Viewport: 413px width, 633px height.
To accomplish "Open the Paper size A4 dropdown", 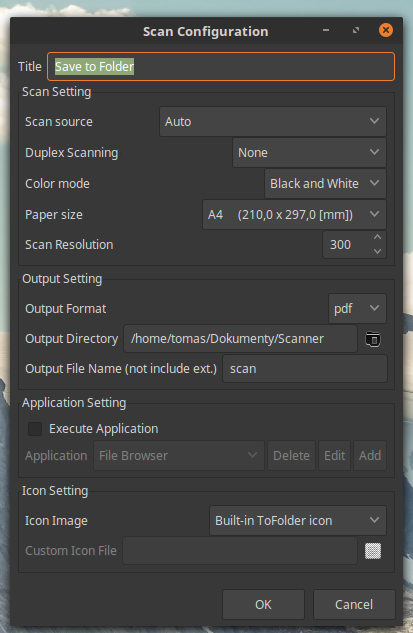I will pyautogui.click(x=294, y=215).
